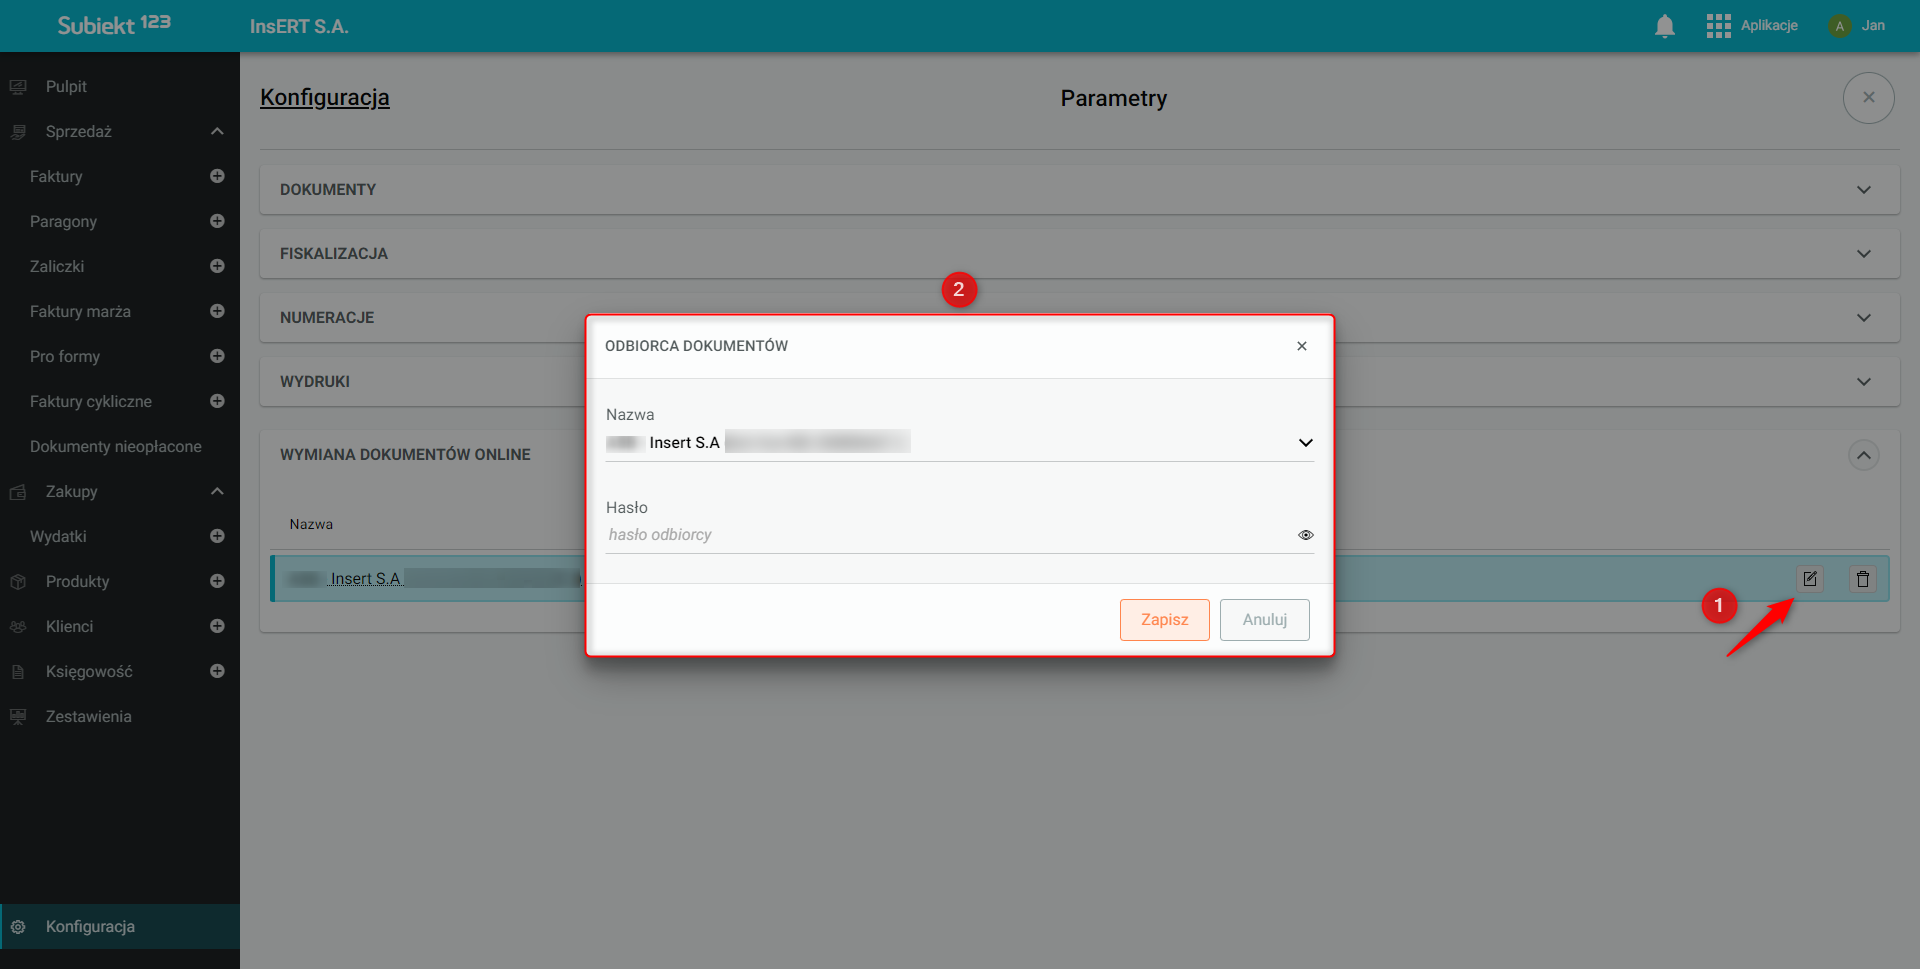Open the Nazwa recipient dropdown

click(x=960, y=442)
